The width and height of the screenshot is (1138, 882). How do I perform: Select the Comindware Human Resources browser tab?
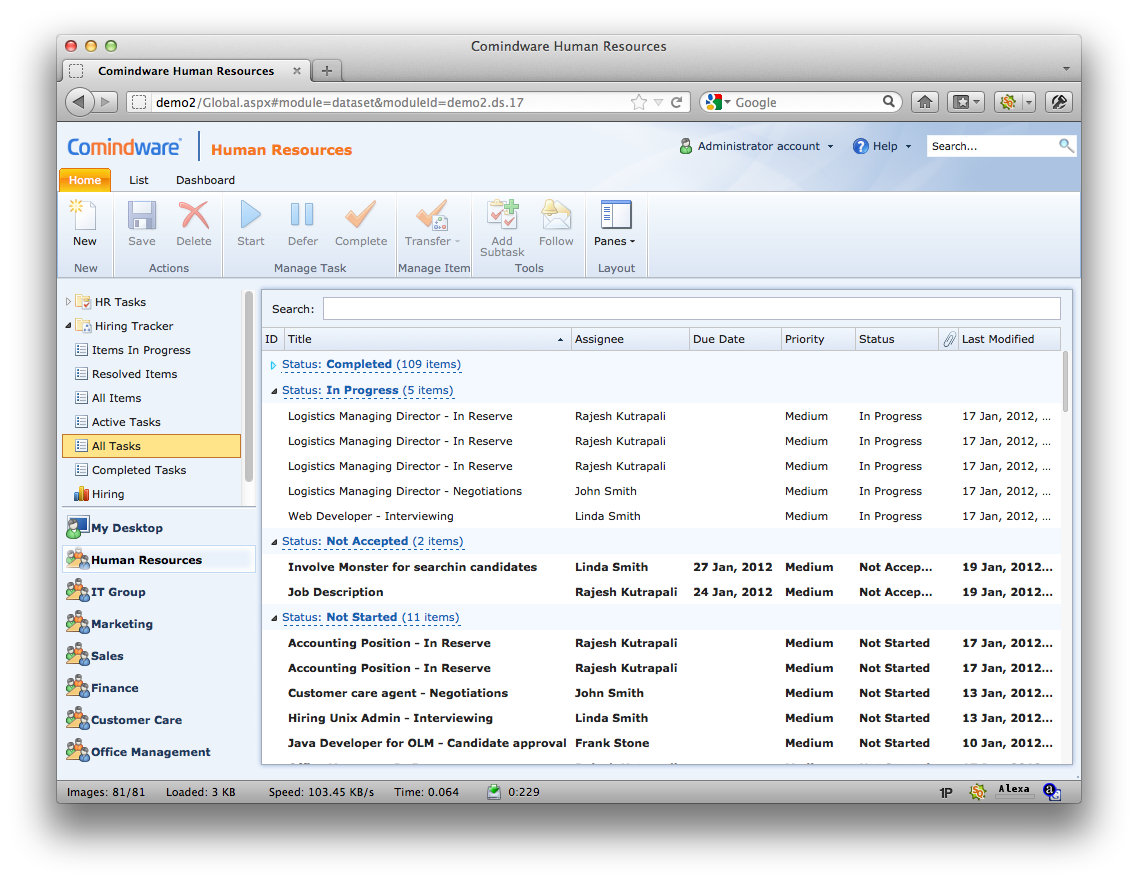tap(186, 70)
